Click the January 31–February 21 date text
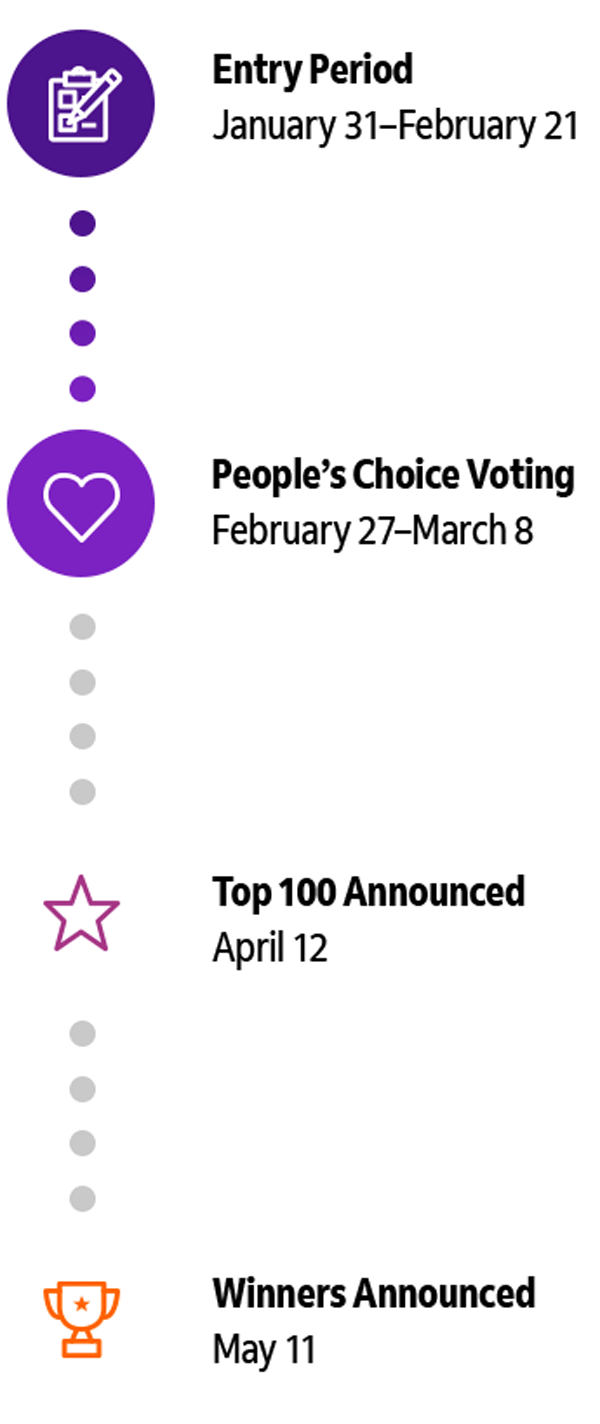Image resolution: width=600 pixels, height=1424 pixels. pos(395,127)
